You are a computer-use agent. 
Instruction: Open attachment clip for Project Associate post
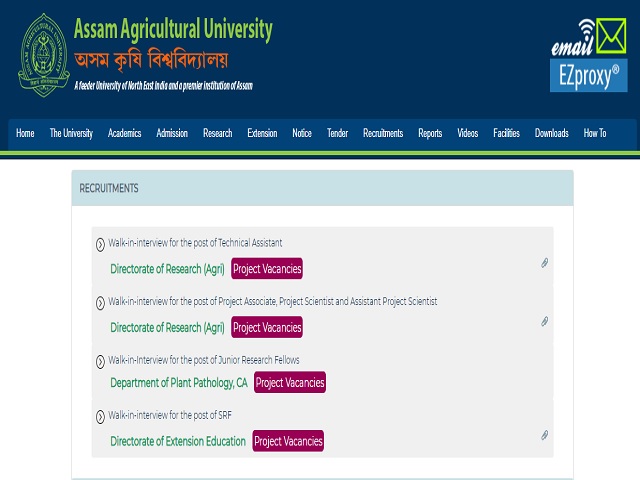(x=544, y=321)
